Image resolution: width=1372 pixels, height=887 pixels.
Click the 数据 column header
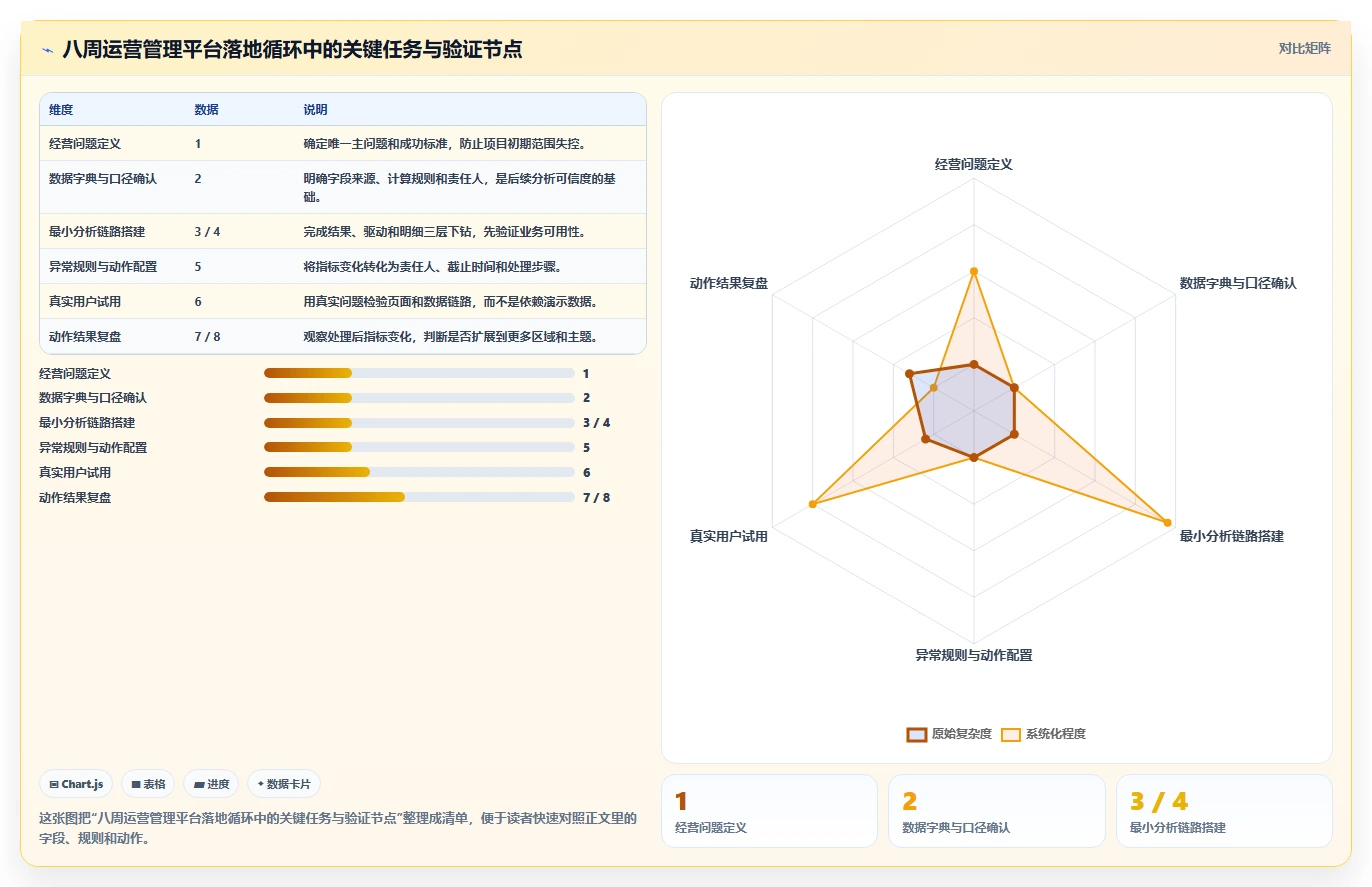click(x=206, y=110)
